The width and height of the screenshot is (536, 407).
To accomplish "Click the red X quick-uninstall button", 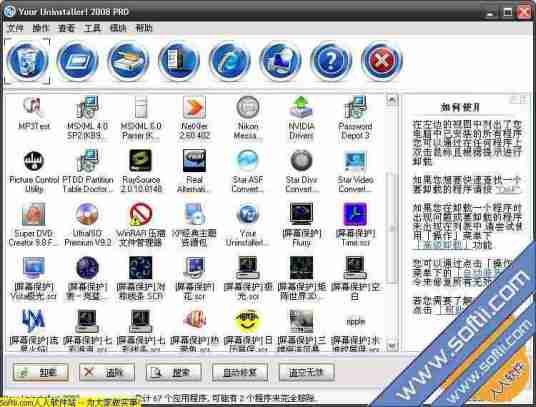I will click(107, 372).
